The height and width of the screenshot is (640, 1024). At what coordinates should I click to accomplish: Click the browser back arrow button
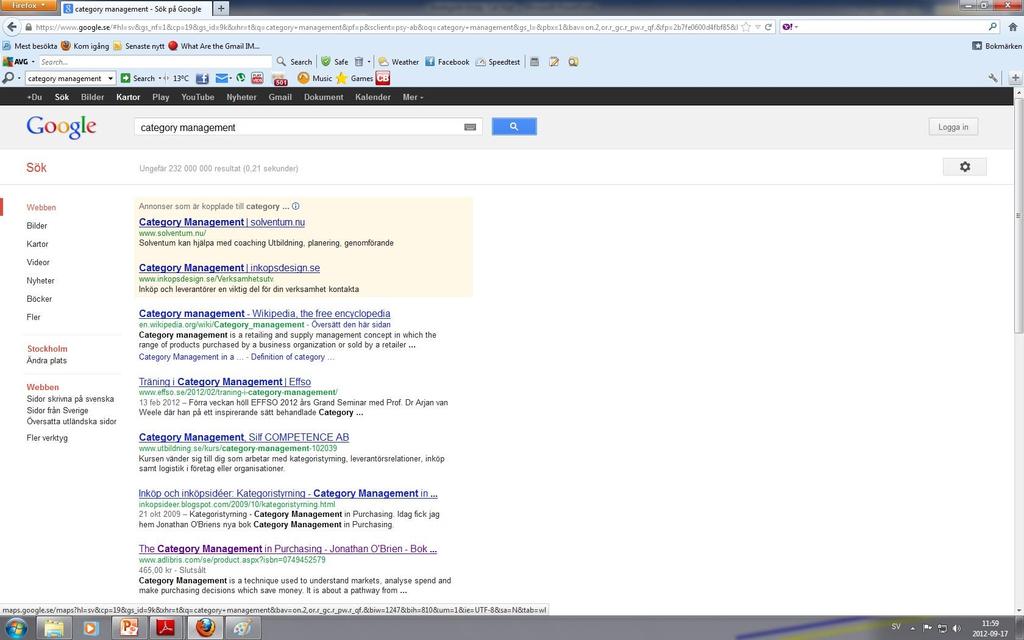12,27
